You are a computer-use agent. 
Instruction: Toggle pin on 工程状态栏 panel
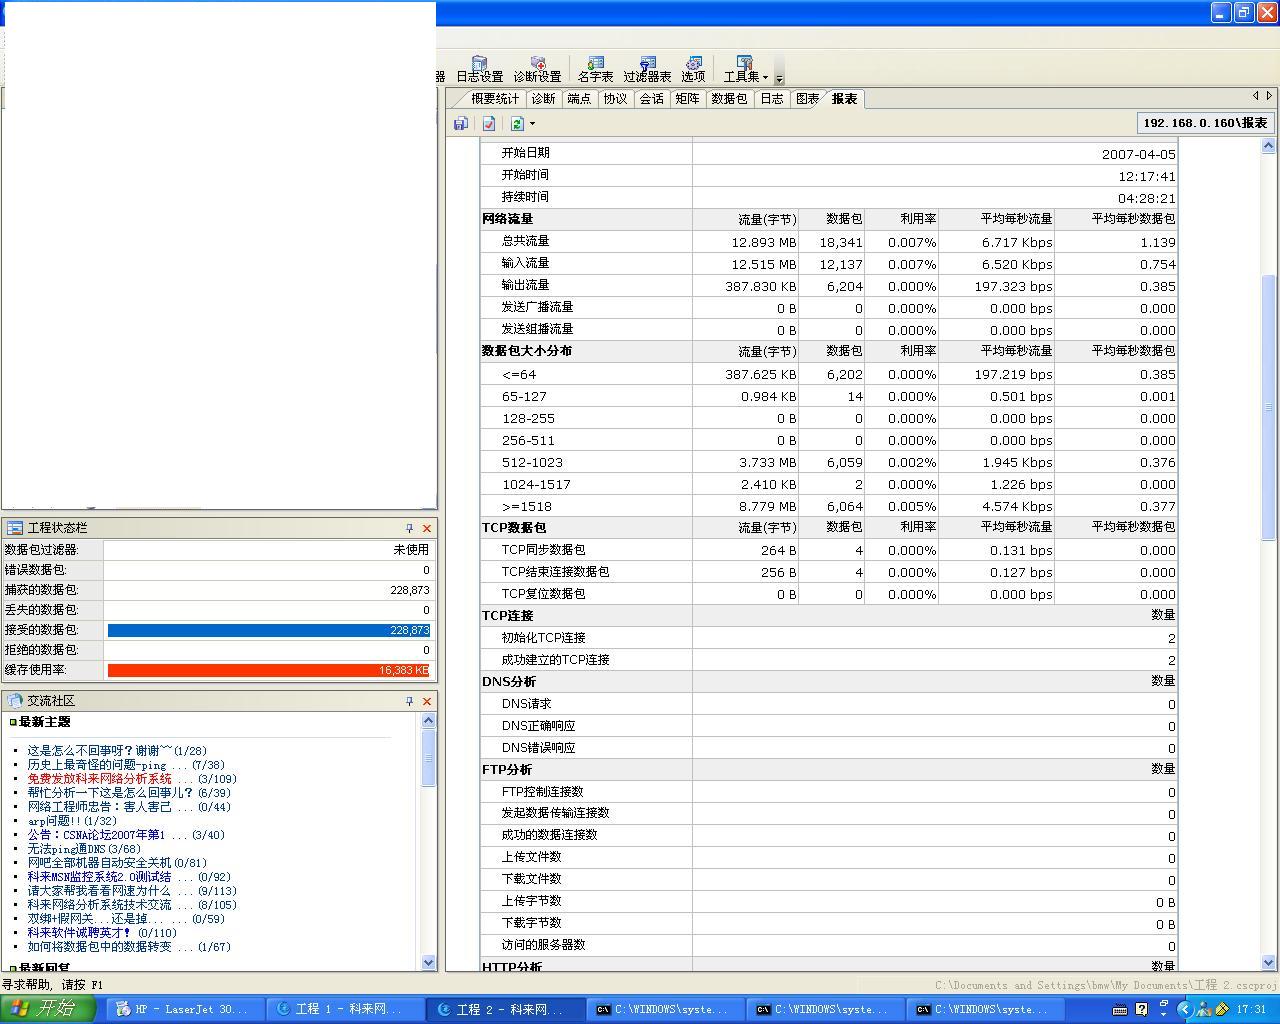[x=409, y=528]
